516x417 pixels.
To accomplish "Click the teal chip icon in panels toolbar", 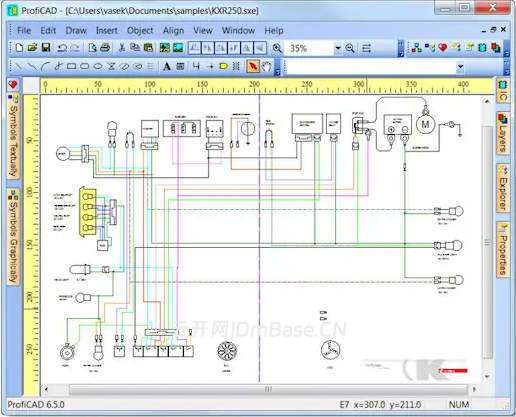I will (x=482, y=48).
